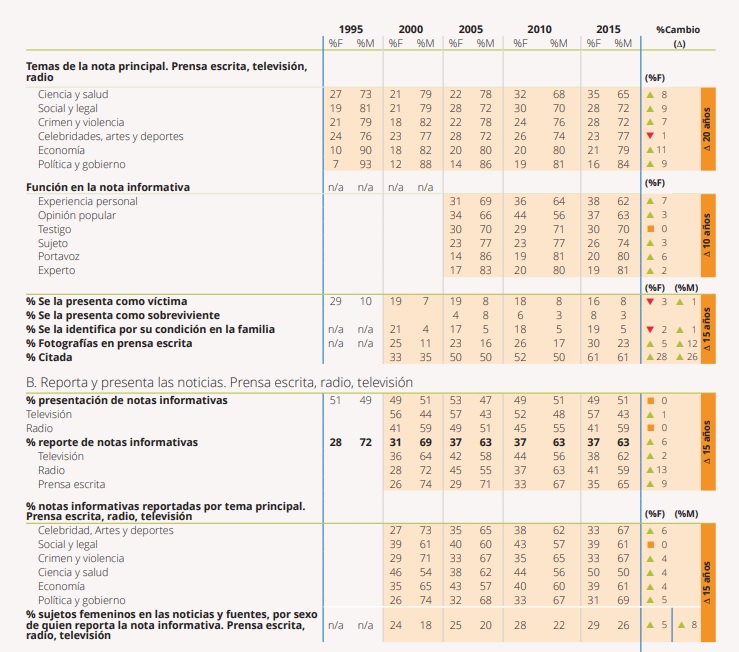Image resolution: width=739 pixels, height=652 pixels.
Task: Click the red down triangle in Celebridades row
Action: [x=650, y=136]
